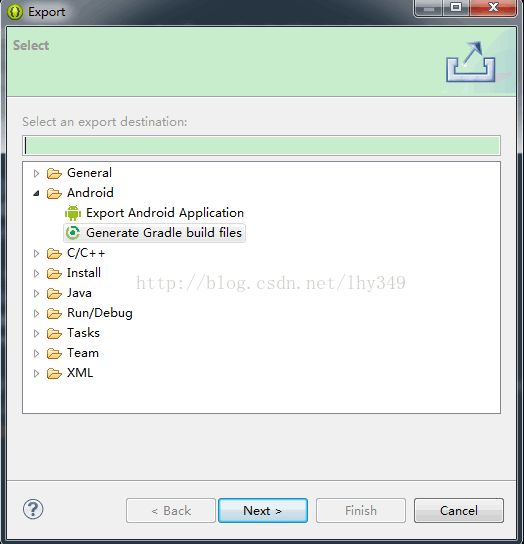Expand the General tree node
524x544 pixels.
coord(36,173)
